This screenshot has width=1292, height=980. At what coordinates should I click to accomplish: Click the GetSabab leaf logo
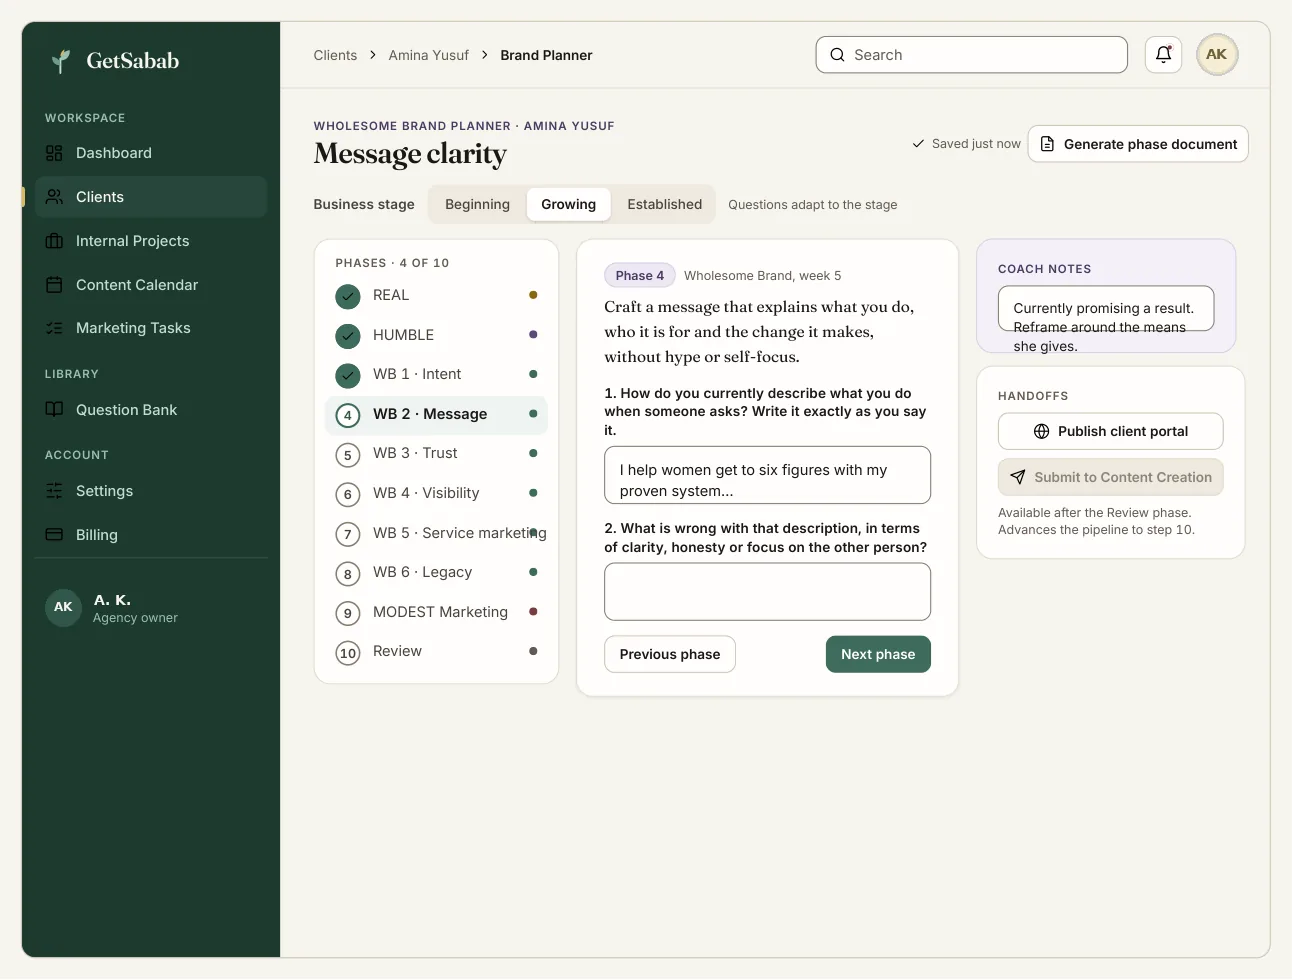click(x=61, y=61)
